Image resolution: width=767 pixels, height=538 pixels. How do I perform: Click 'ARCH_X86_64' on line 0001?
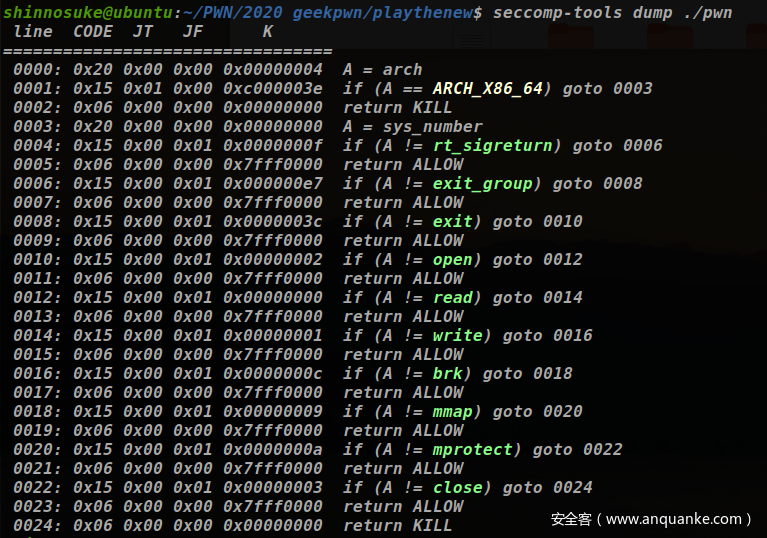487,89
